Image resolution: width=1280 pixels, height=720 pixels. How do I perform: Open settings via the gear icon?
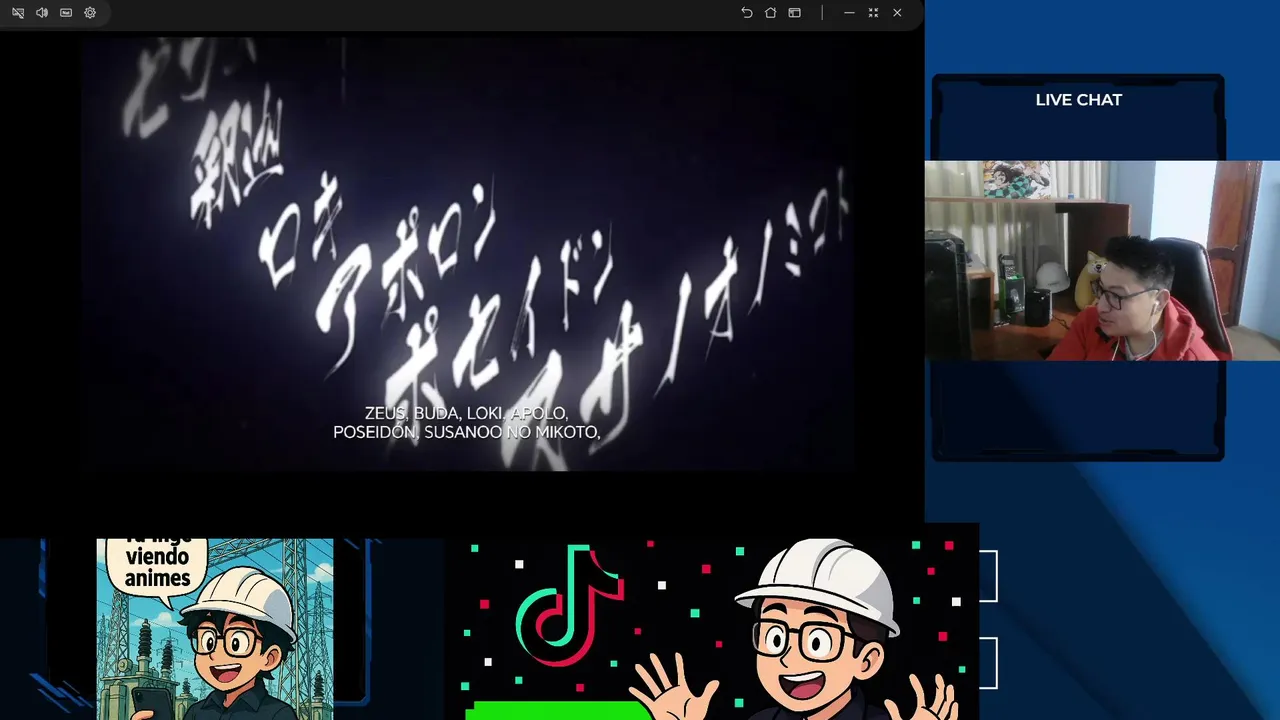[90, 13]
